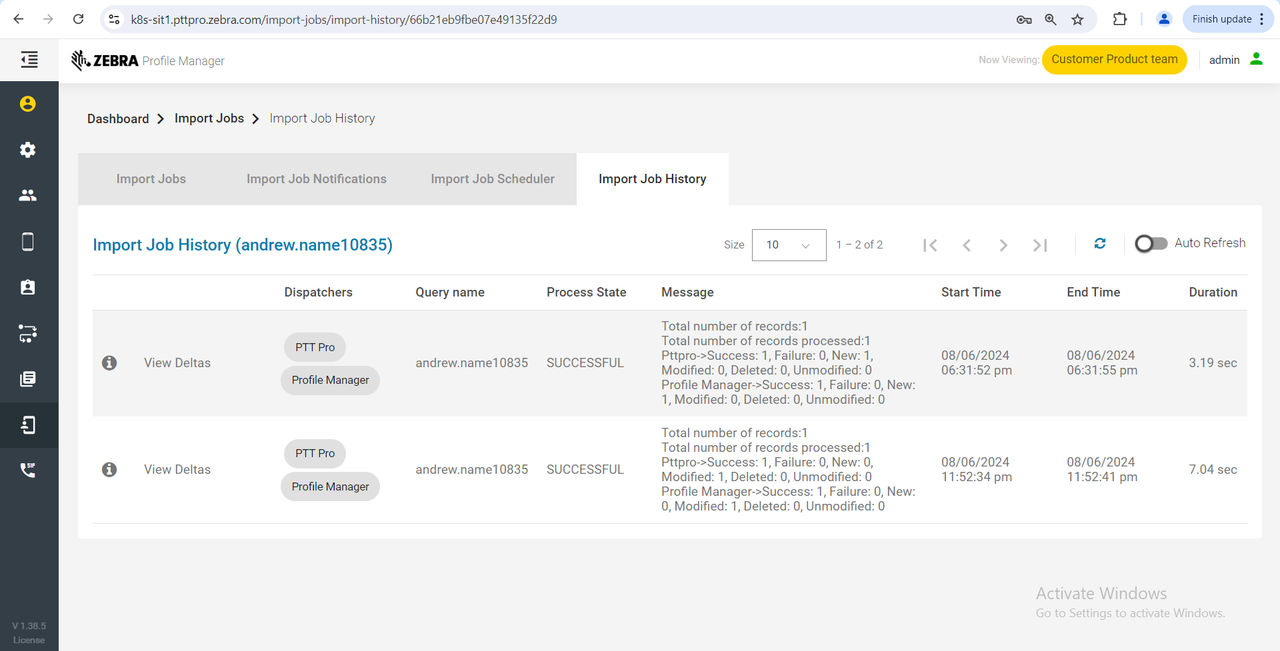Open the users management sidebar icon
Viewport: 1280px width, 651px height.
pos(27,195)
